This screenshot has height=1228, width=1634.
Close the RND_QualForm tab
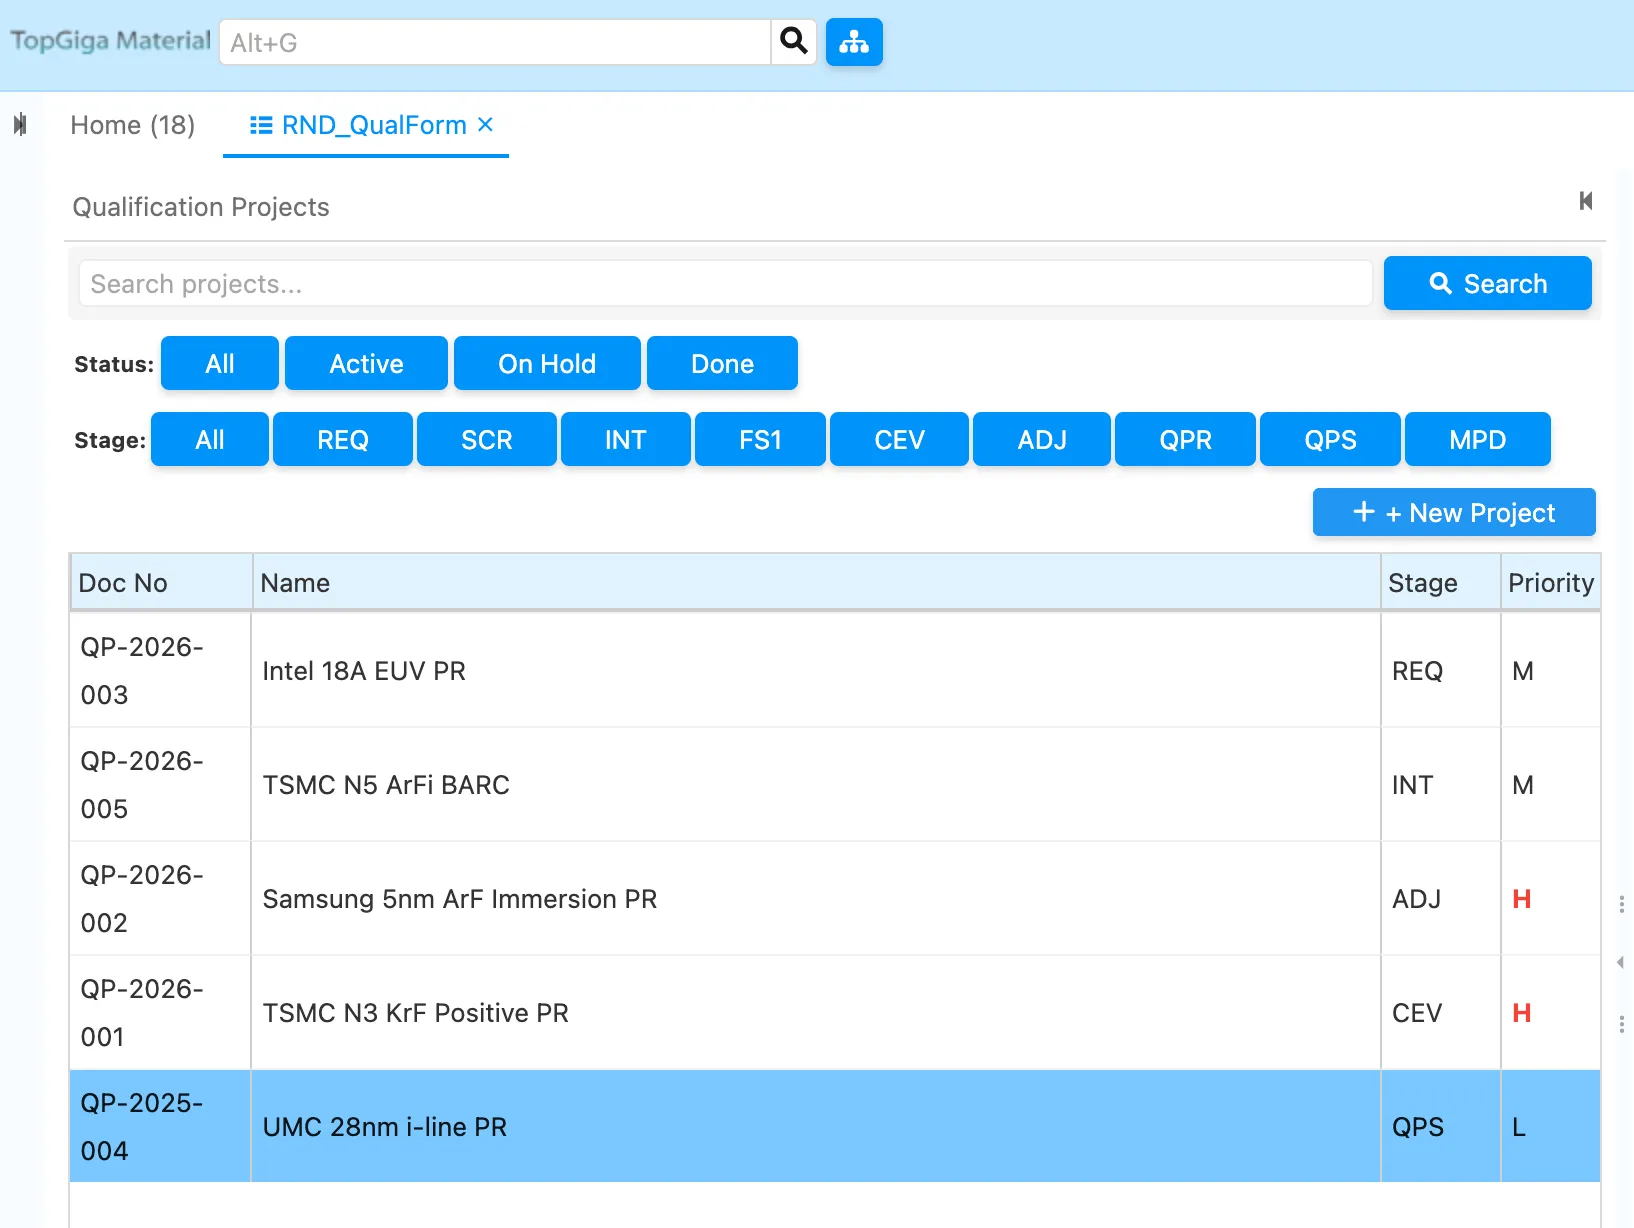[x=486, y=125]
